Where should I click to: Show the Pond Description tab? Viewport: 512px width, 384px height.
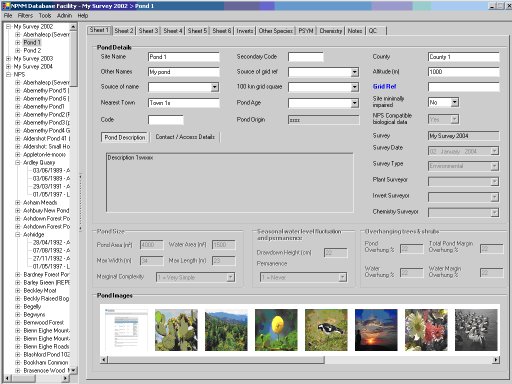click(125, 137)
